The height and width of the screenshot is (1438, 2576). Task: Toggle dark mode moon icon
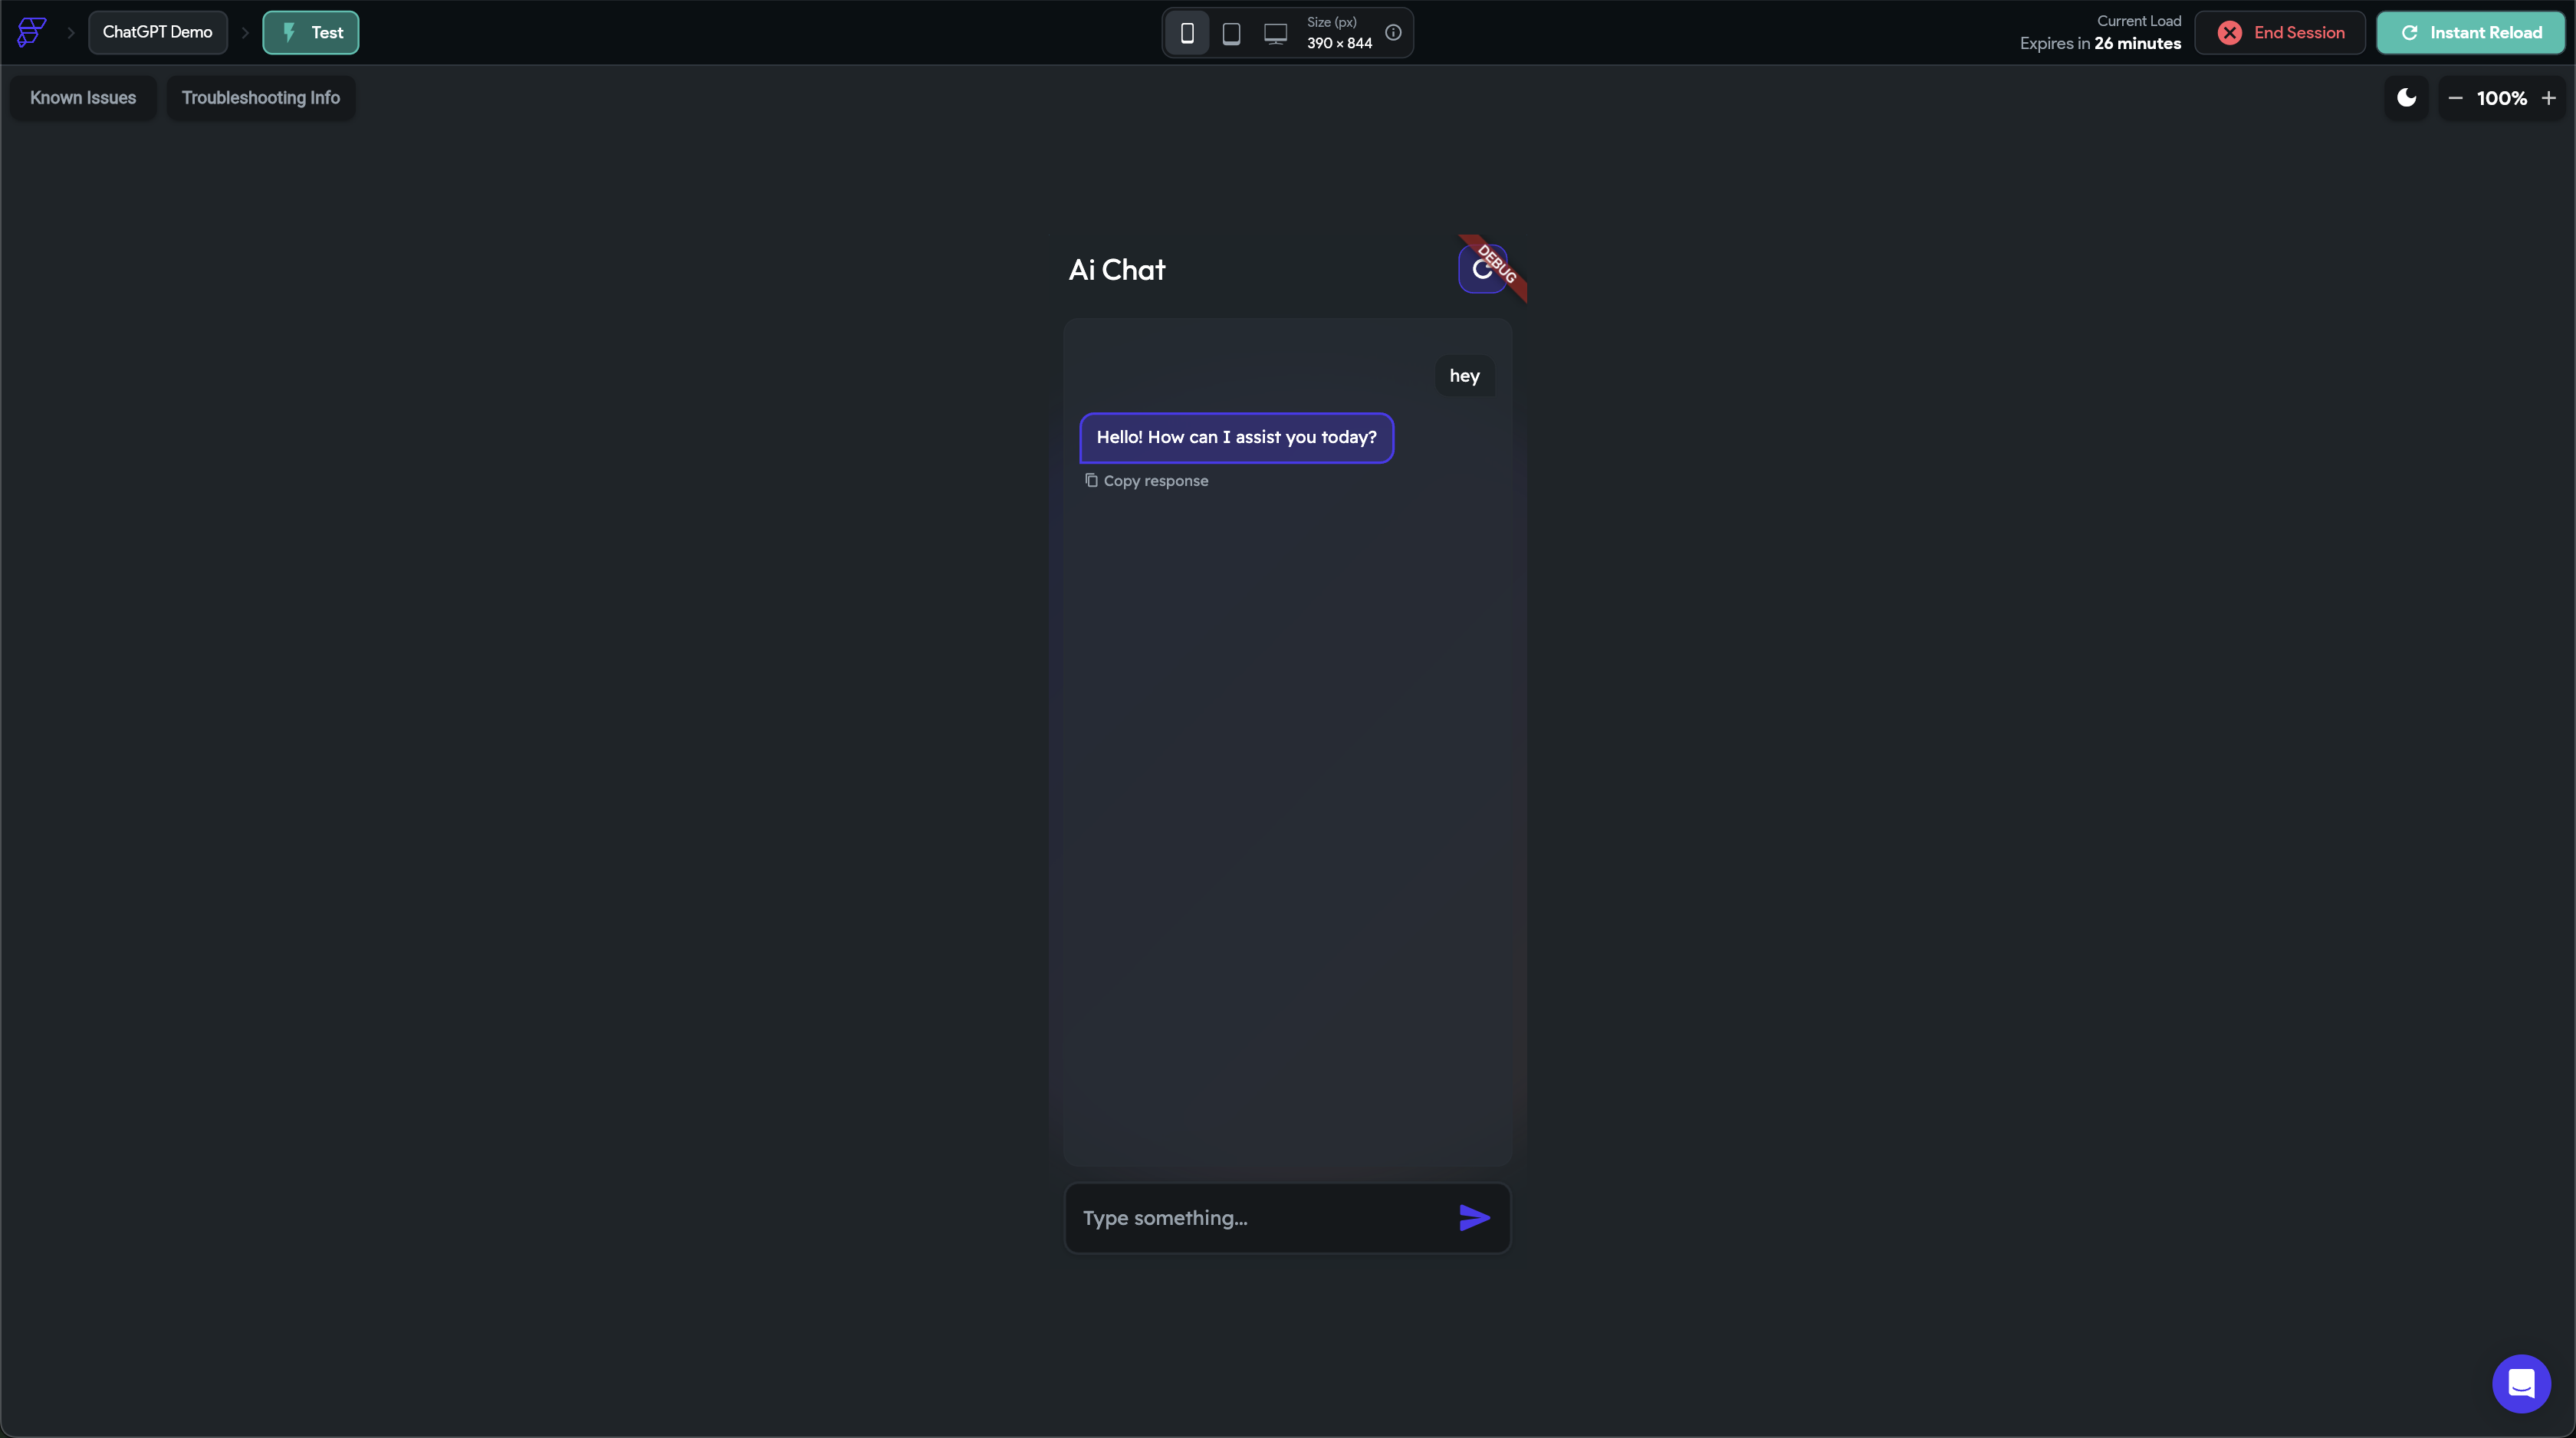[2406, 98]
